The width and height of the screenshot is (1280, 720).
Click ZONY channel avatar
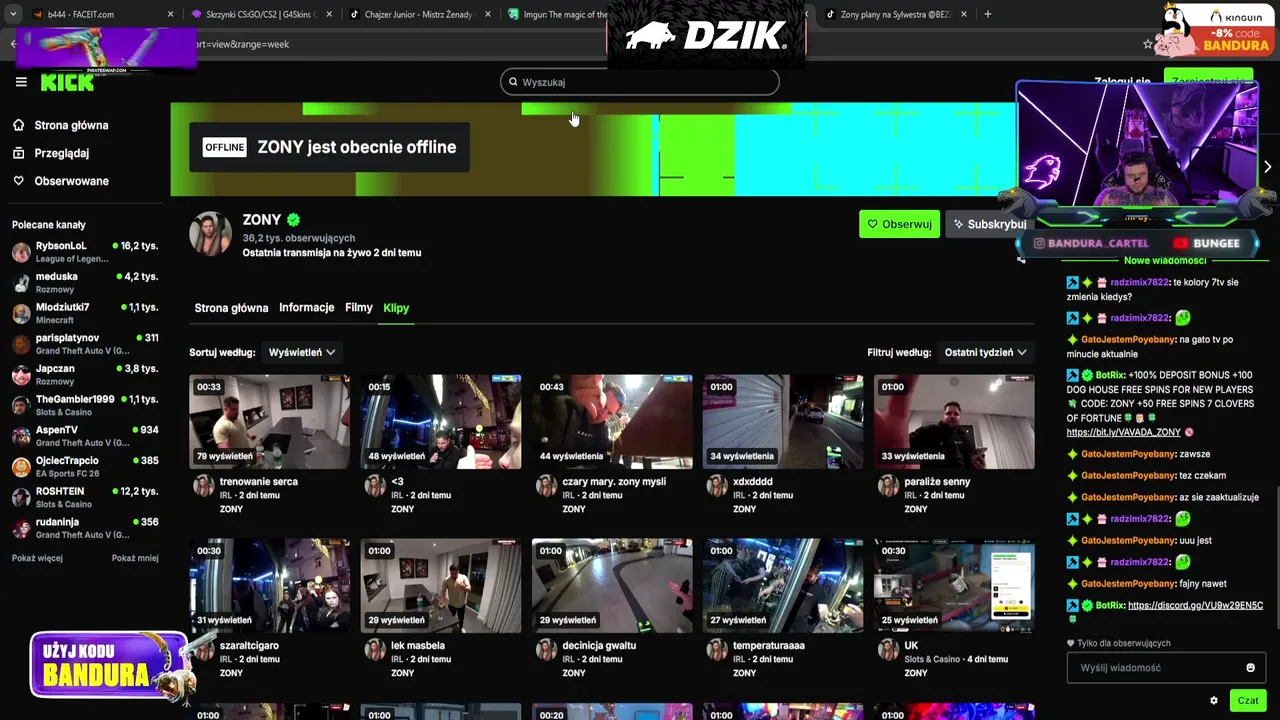(211, 234)
